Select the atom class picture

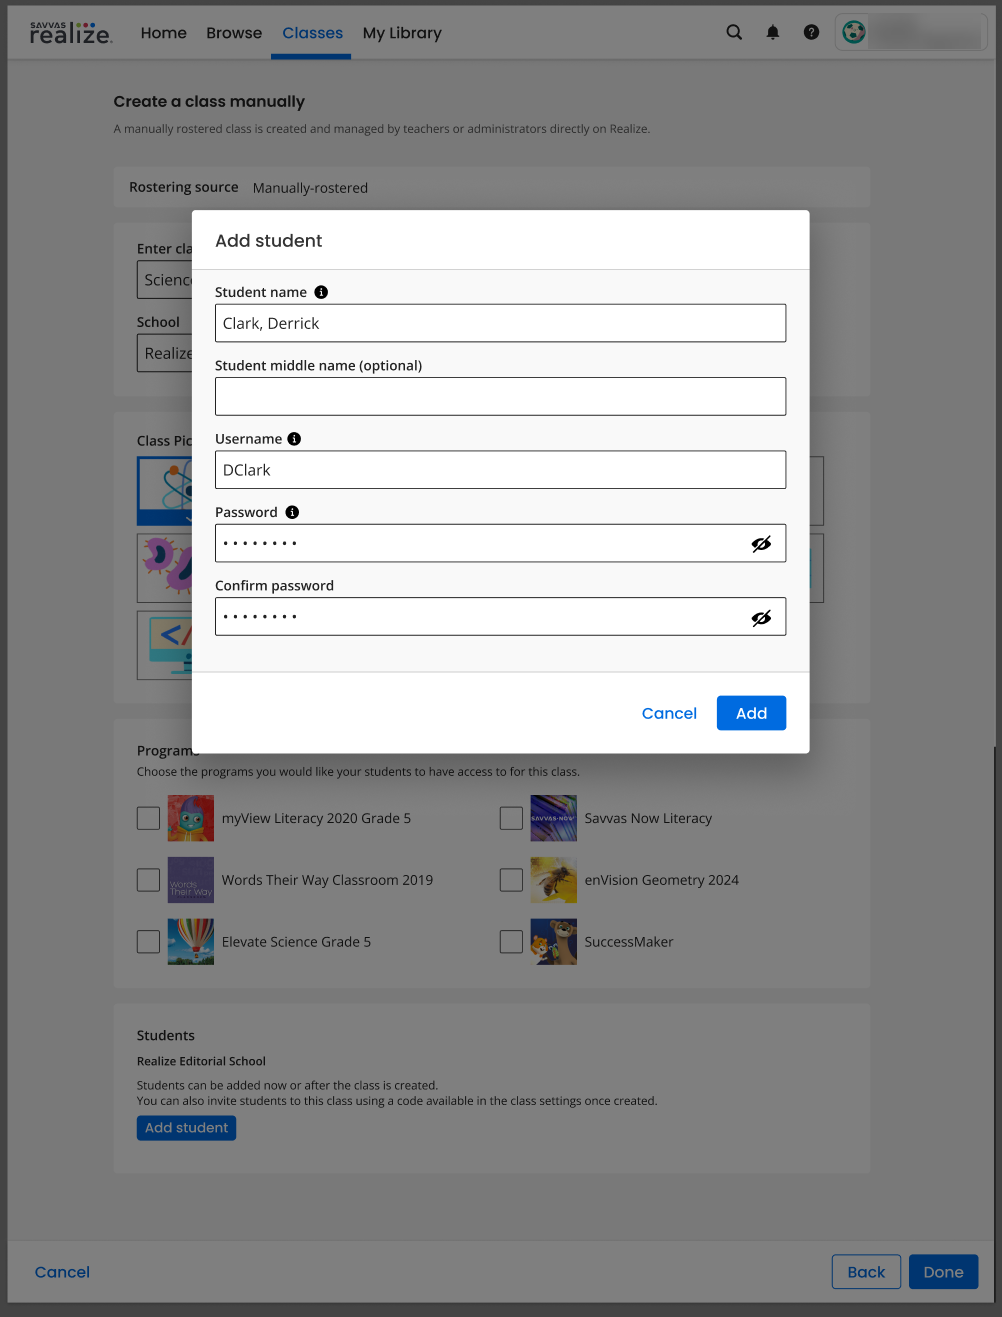(165, 491)
